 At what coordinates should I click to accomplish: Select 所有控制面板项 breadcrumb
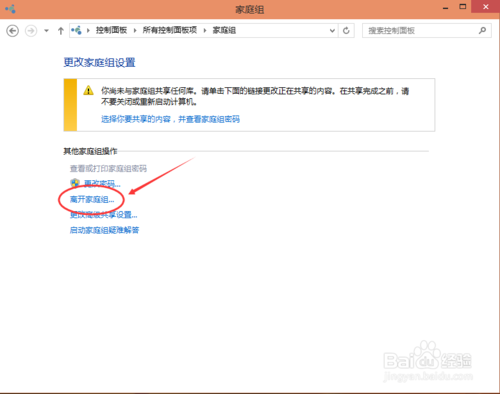(x=170, y=30)
